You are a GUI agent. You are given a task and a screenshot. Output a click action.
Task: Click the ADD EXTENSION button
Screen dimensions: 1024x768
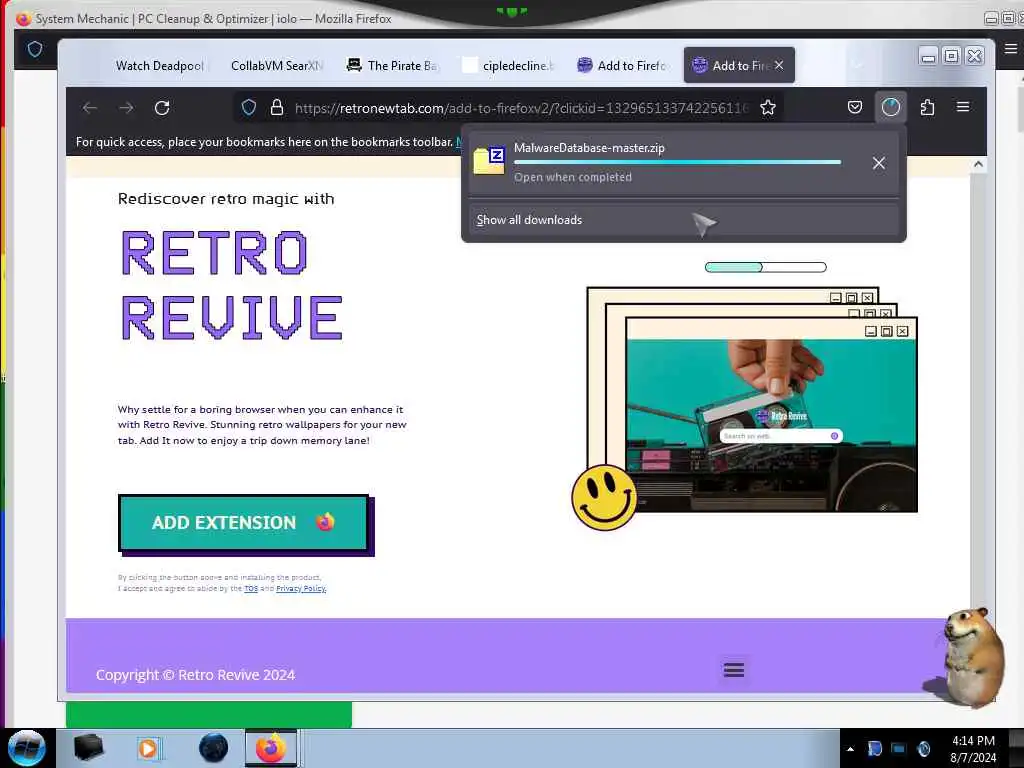coord(243,522)
